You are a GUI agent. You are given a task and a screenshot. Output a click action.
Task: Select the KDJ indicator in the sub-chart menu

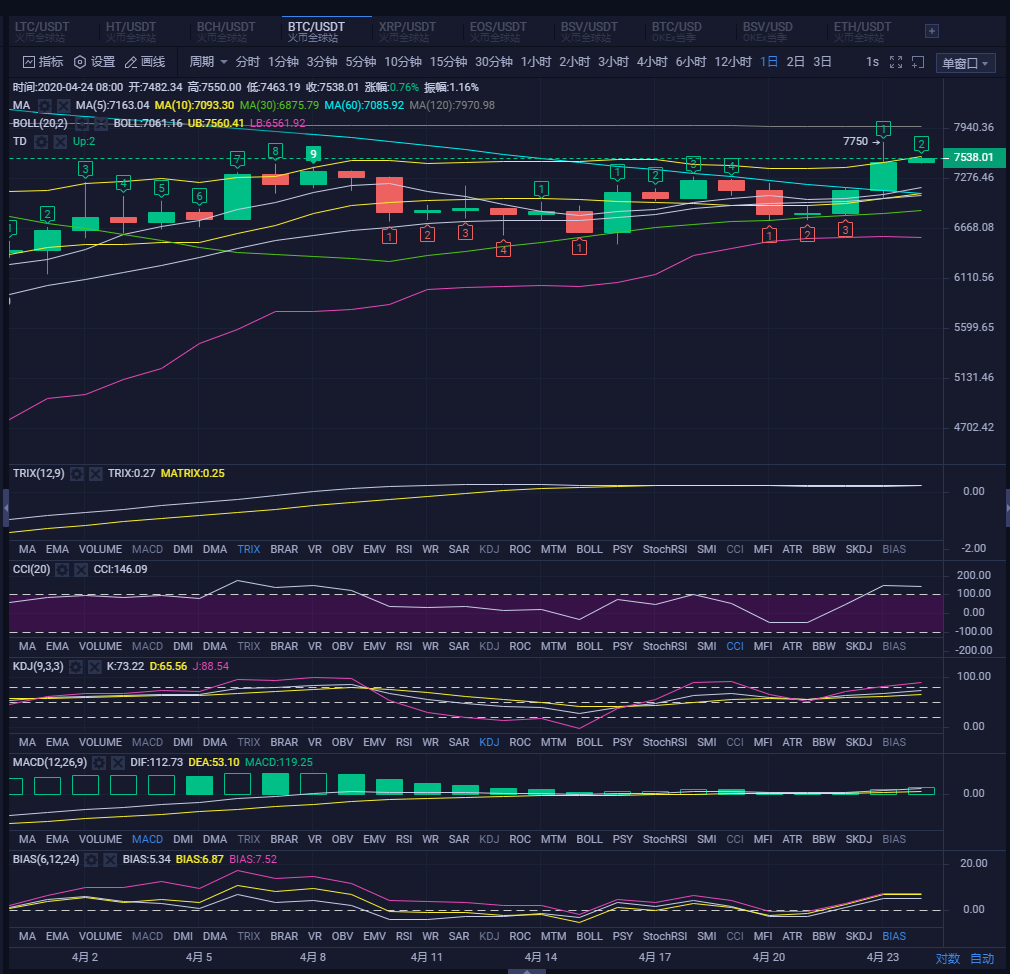[489, 742]
